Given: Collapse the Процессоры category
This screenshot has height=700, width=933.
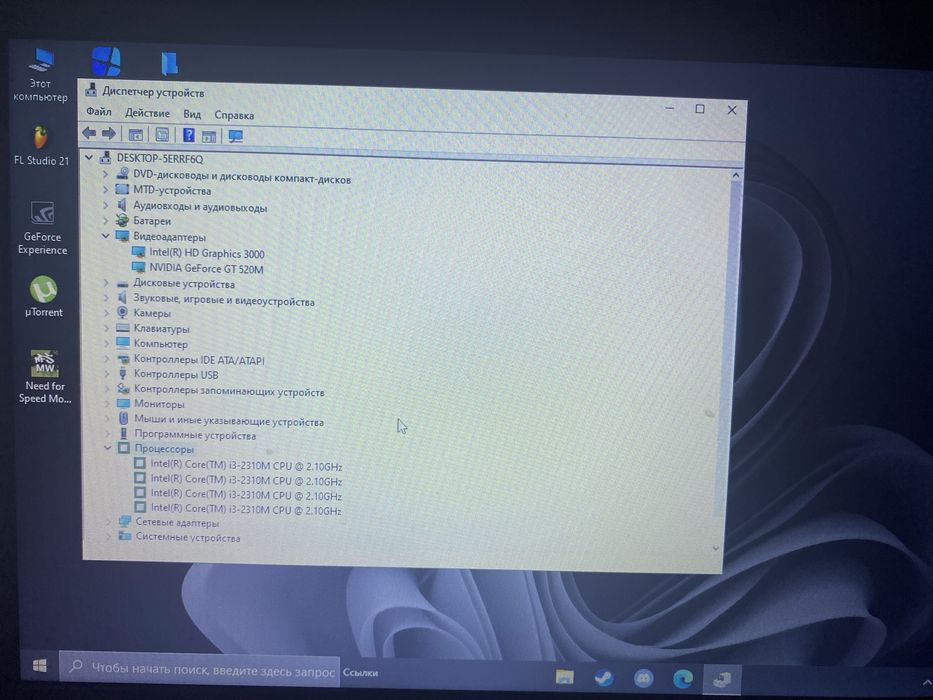Looking at the screenshot, I should pos(108,448).
